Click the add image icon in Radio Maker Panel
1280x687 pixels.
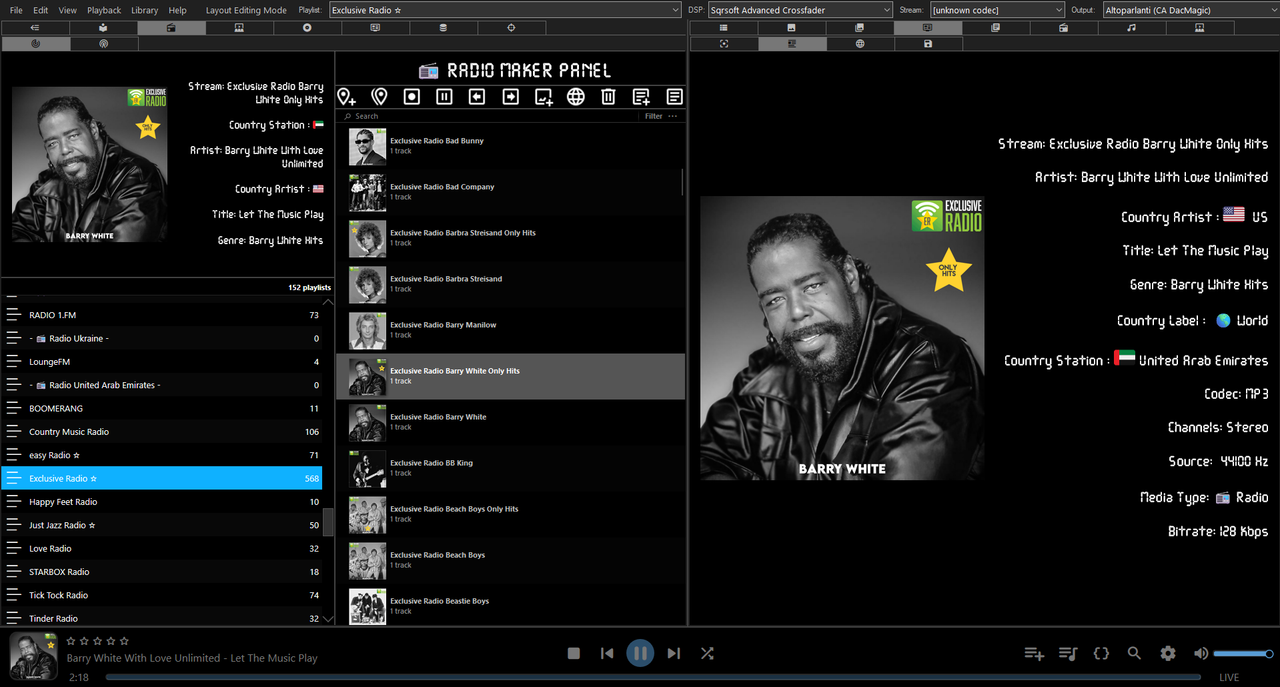coord(543,97)
